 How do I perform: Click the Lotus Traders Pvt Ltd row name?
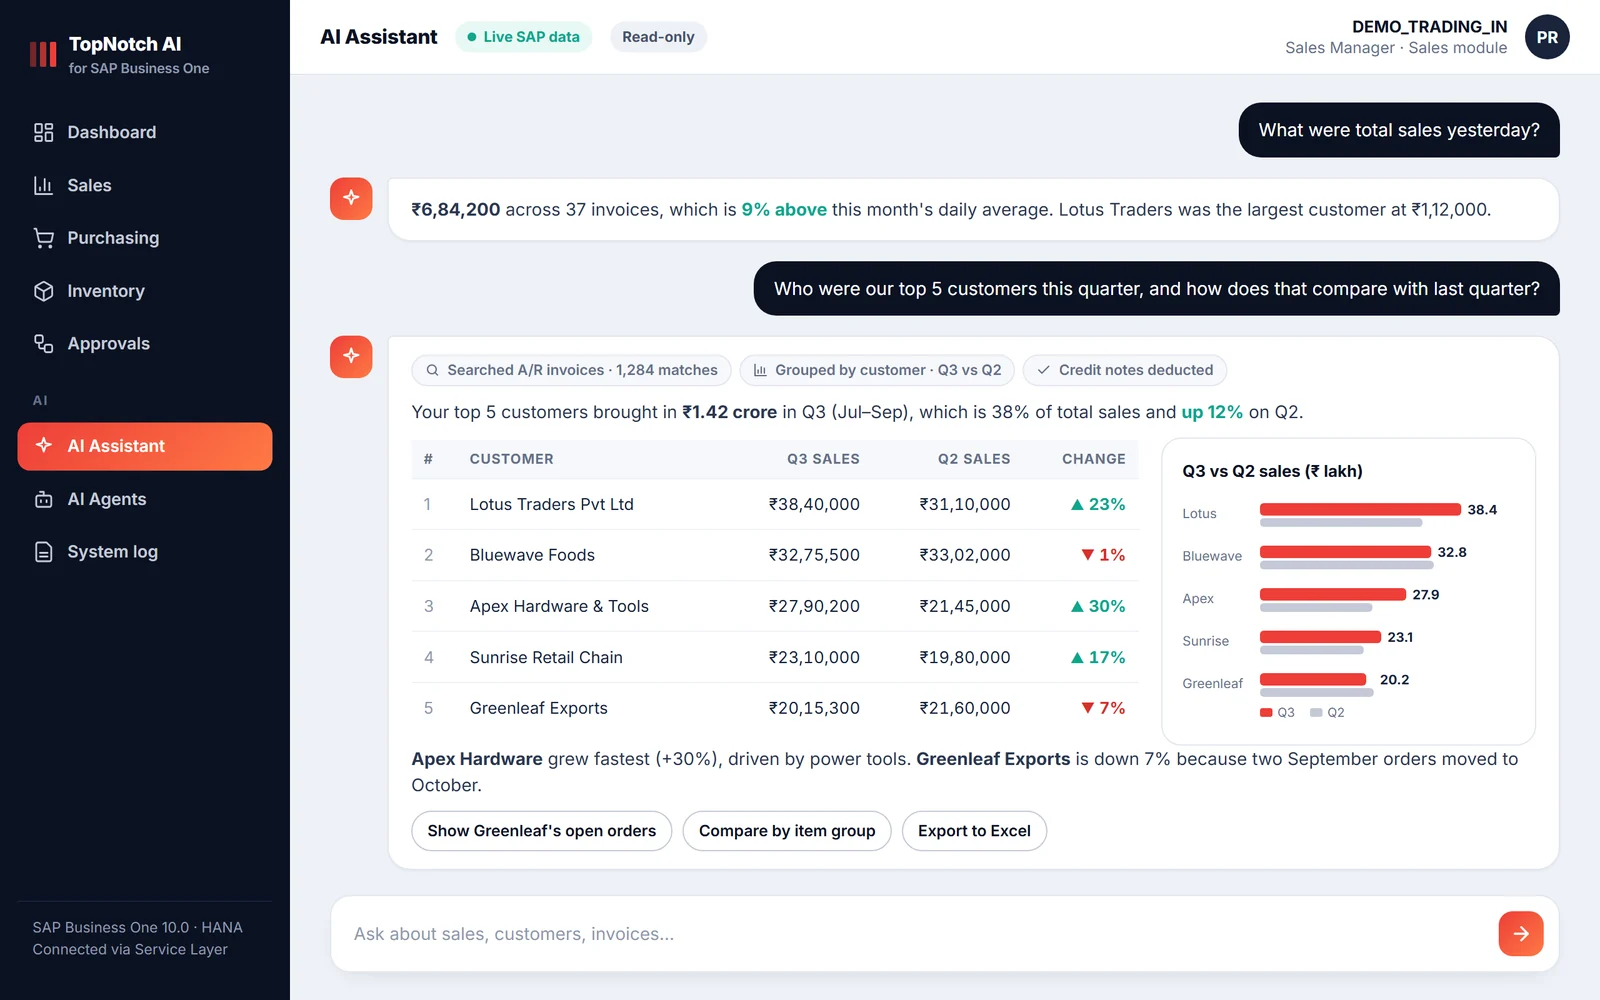pyautogui.click(x=552, y=505)
